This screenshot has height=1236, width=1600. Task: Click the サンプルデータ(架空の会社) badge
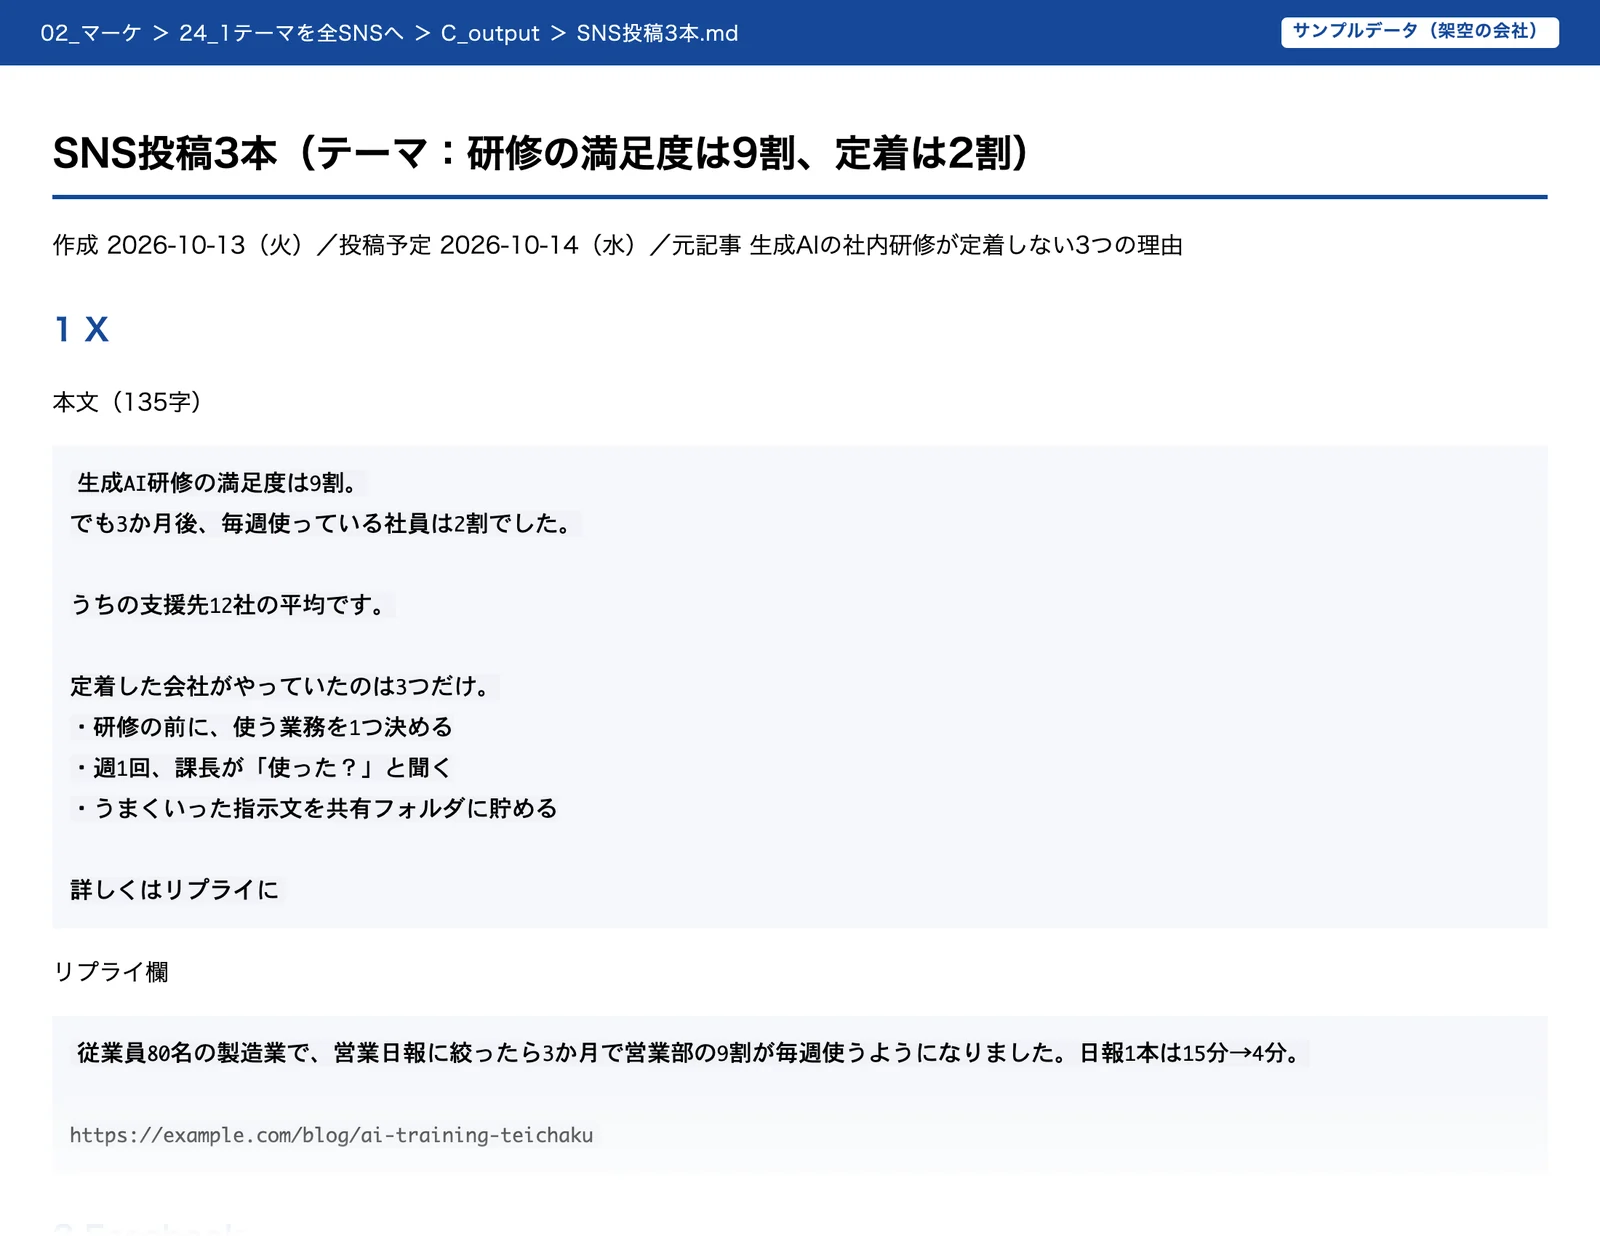[x=1419, y=32]
